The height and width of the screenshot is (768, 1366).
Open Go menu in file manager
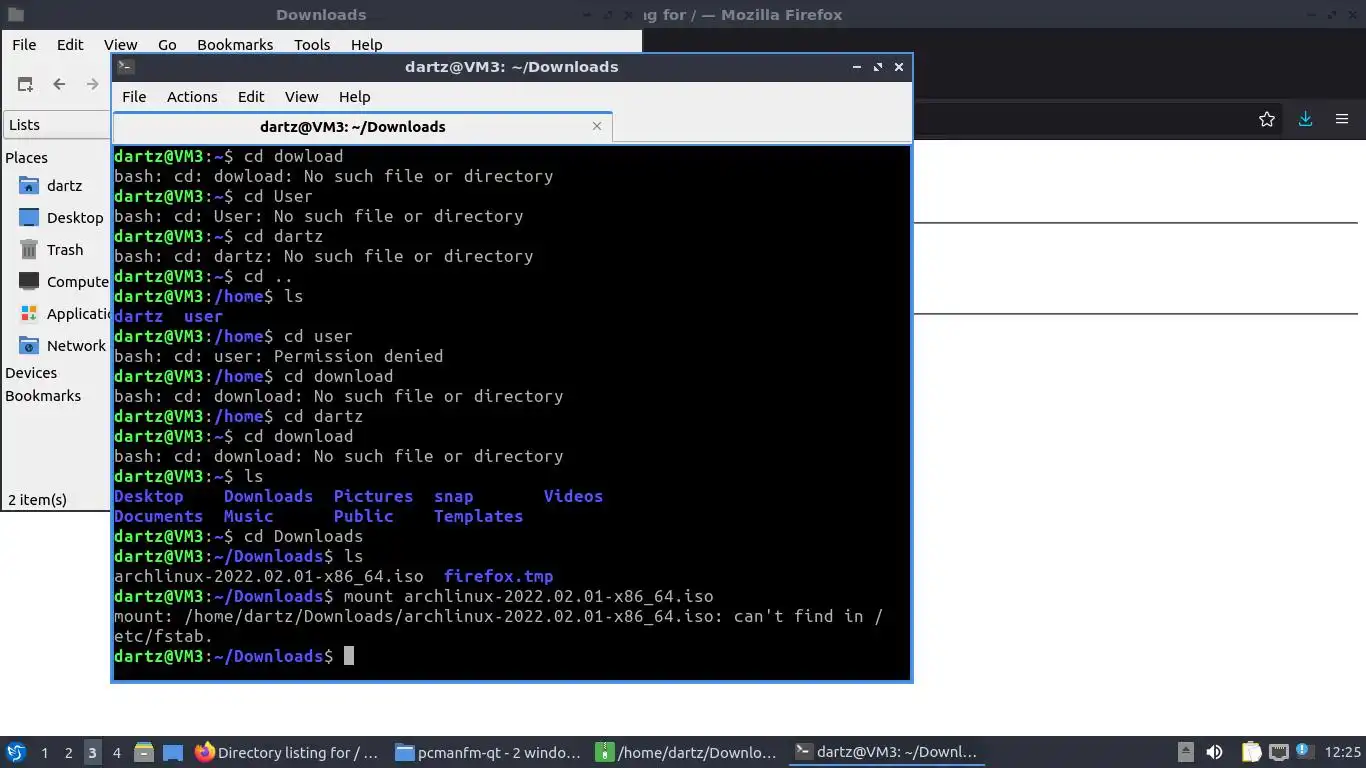click(x=167, y=44)
